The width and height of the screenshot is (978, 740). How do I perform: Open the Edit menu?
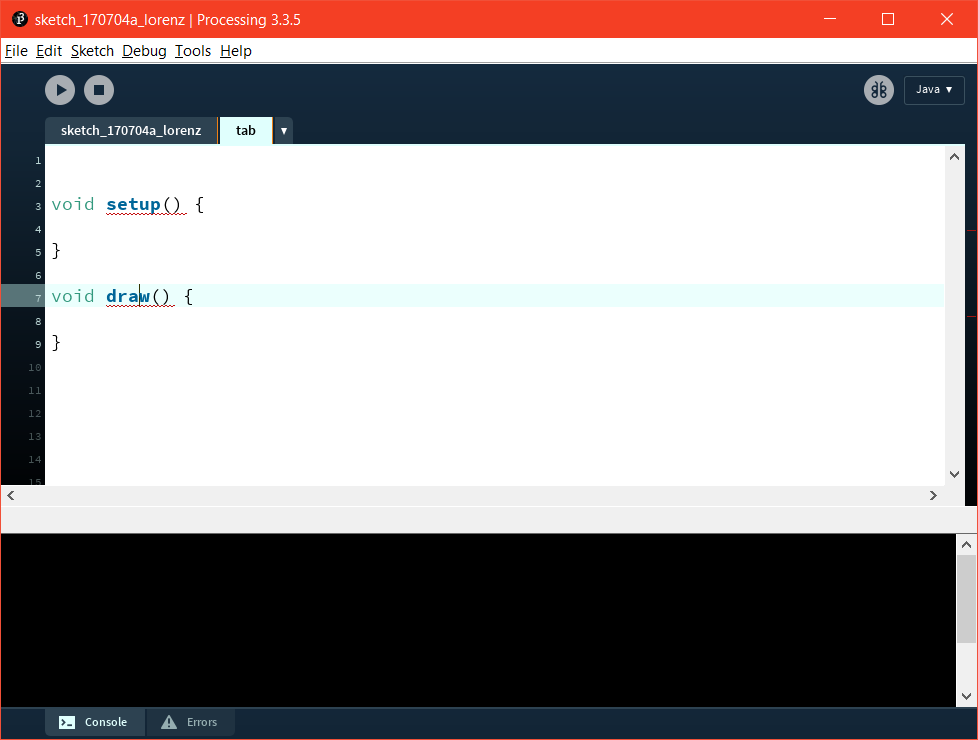point(49,51)
